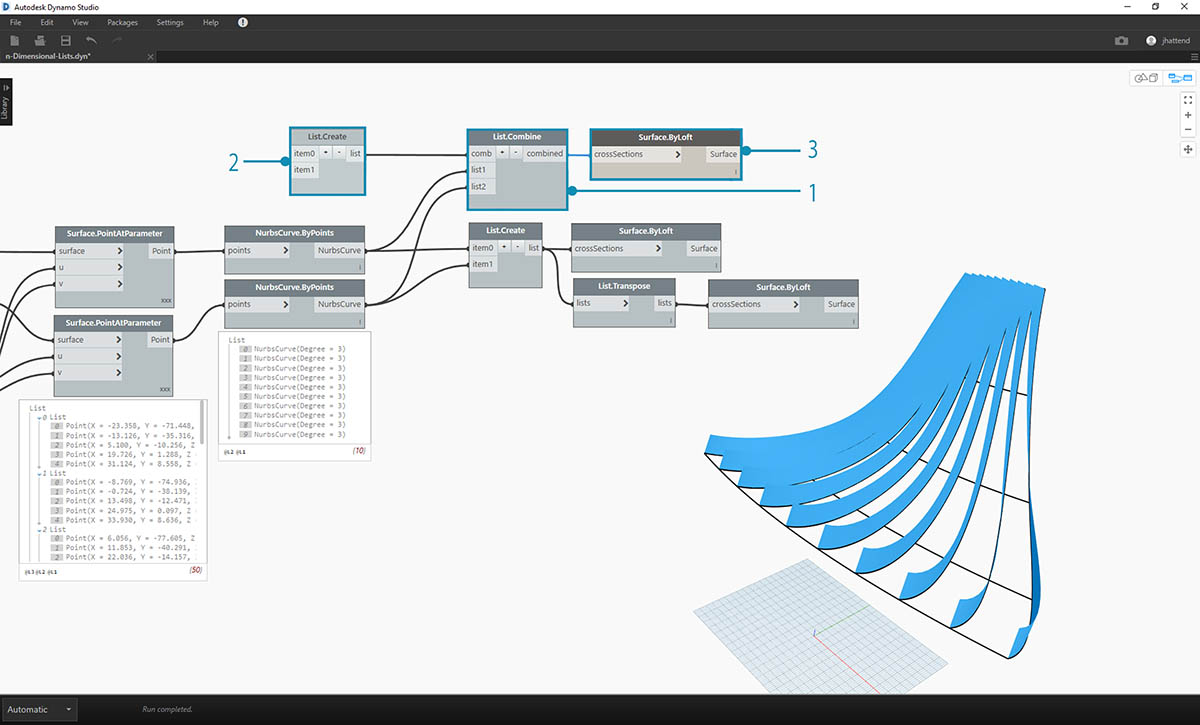Image resolution: width=1200 pixels, height=725 pixels.
Task: Click the Save toolbar icon
Action: coord(66,40)
